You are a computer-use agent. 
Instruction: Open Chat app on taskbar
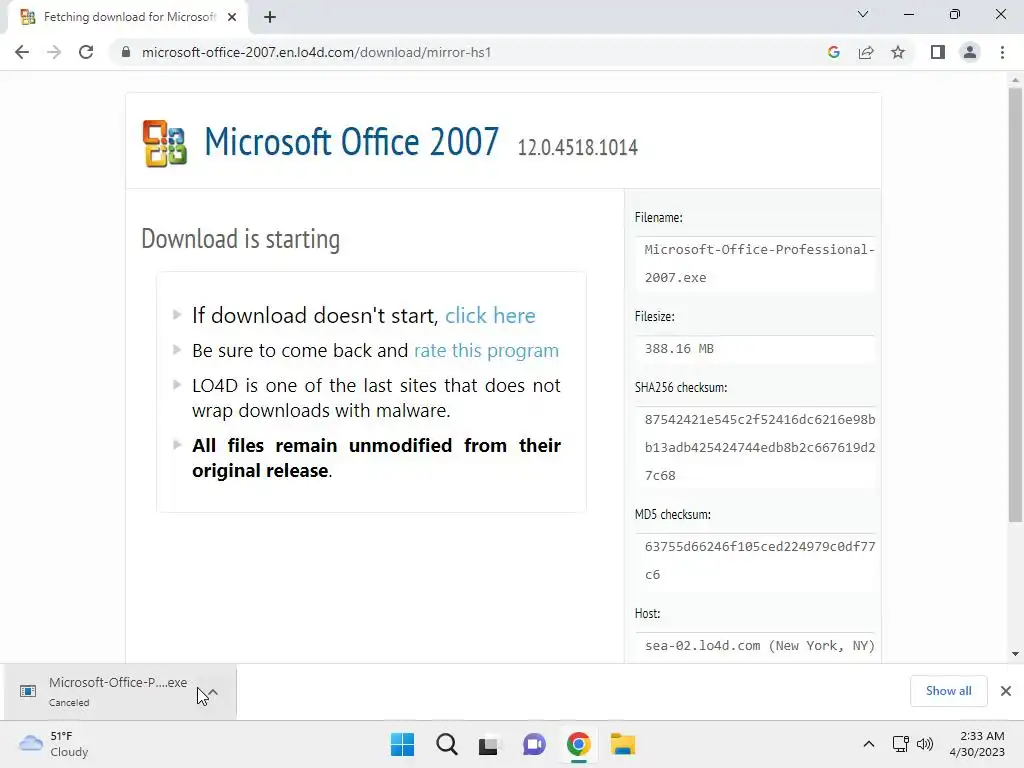pos(534,744)
